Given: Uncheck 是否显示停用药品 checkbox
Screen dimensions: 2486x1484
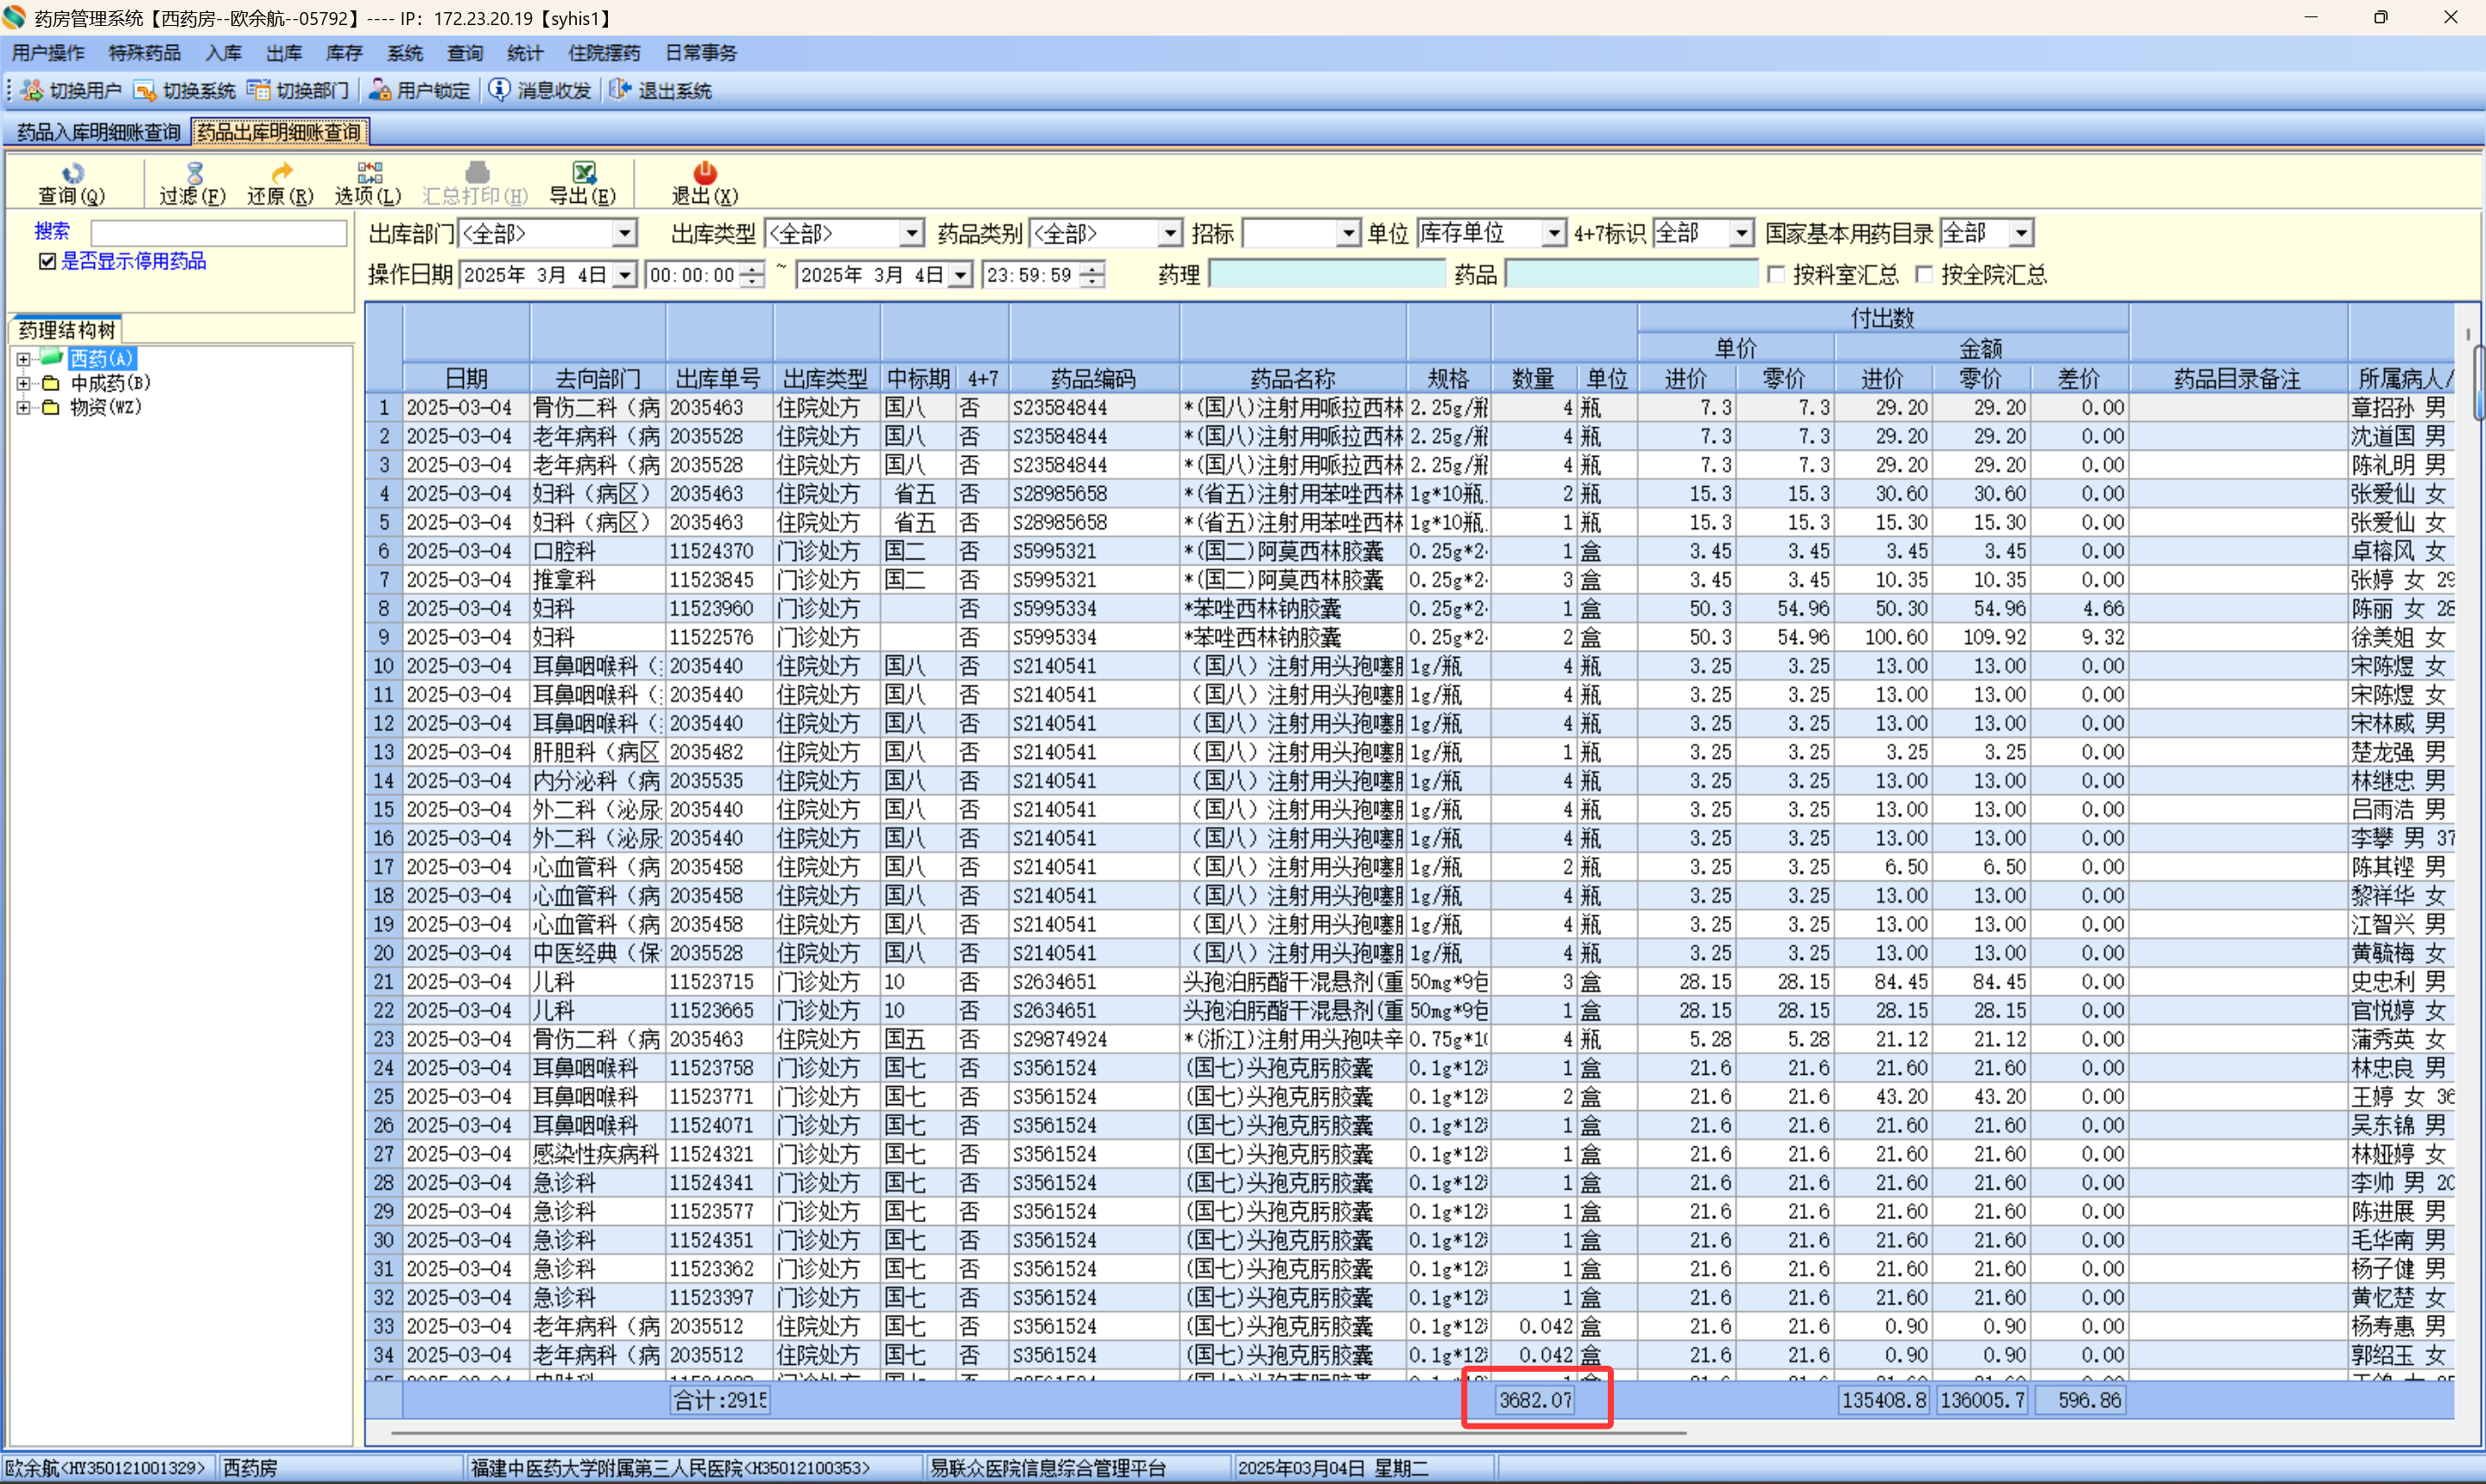Looking at the screenshot, I should (x=47, y=262).
